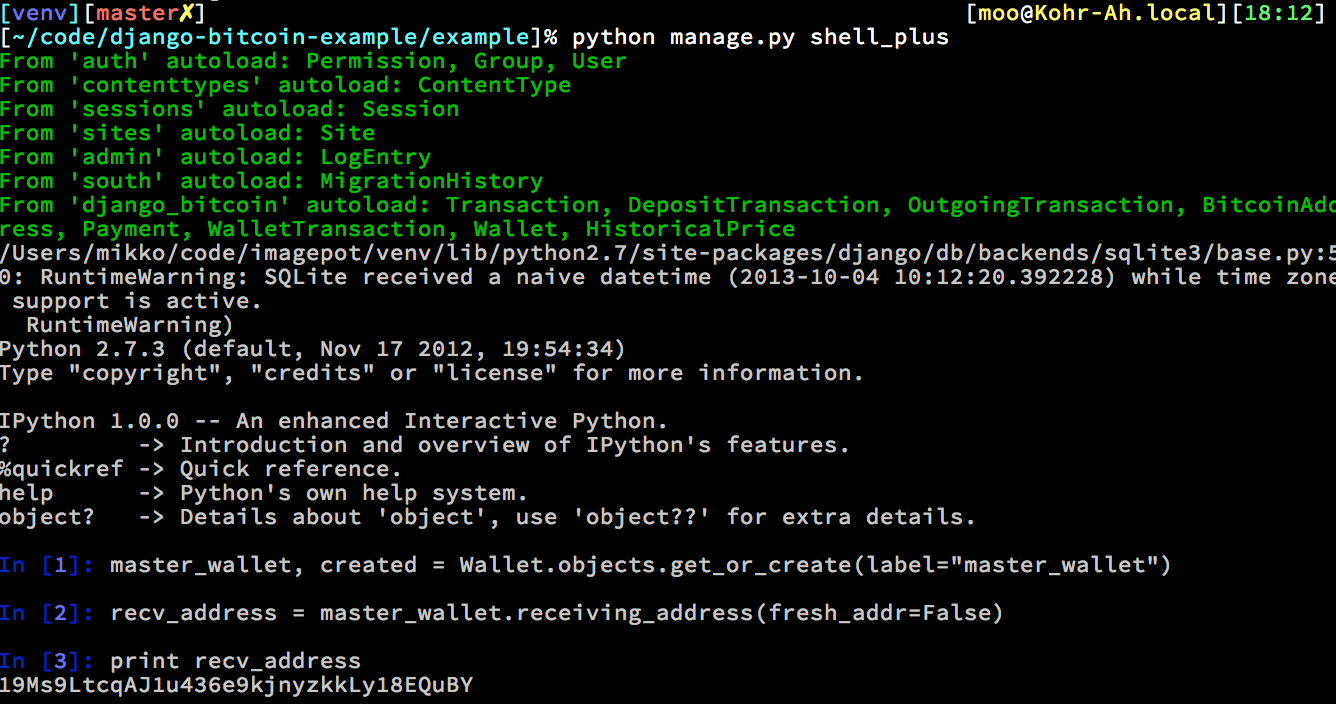Click the shell_plus command argument
The image size is (1336, 704).
pos(879,38)
